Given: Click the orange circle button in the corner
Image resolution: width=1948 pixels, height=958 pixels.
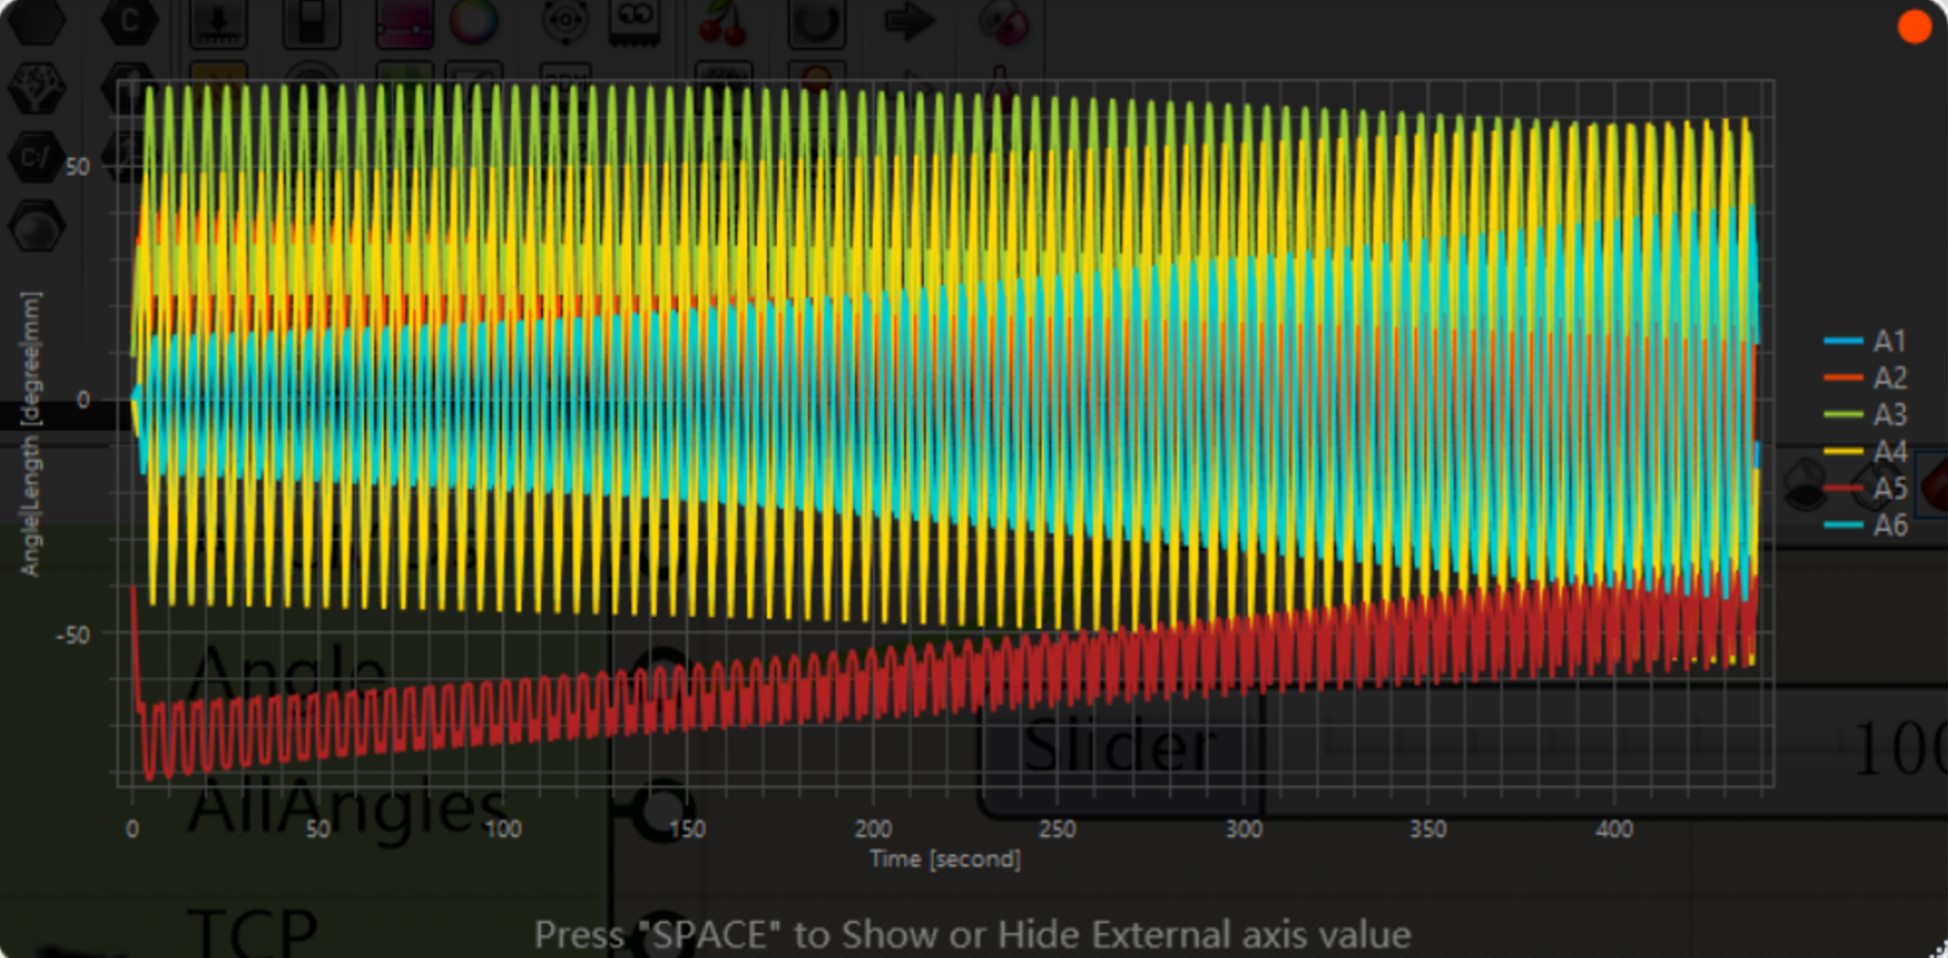Looking at the screenshot, I should point(1914,27).
